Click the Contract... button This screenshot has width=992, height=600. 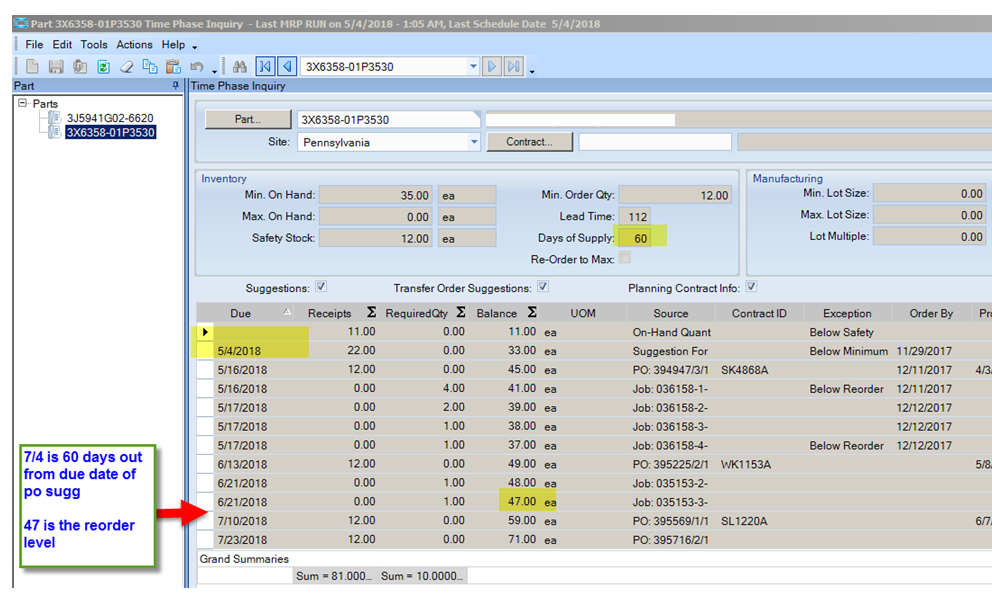pos(529,142)
